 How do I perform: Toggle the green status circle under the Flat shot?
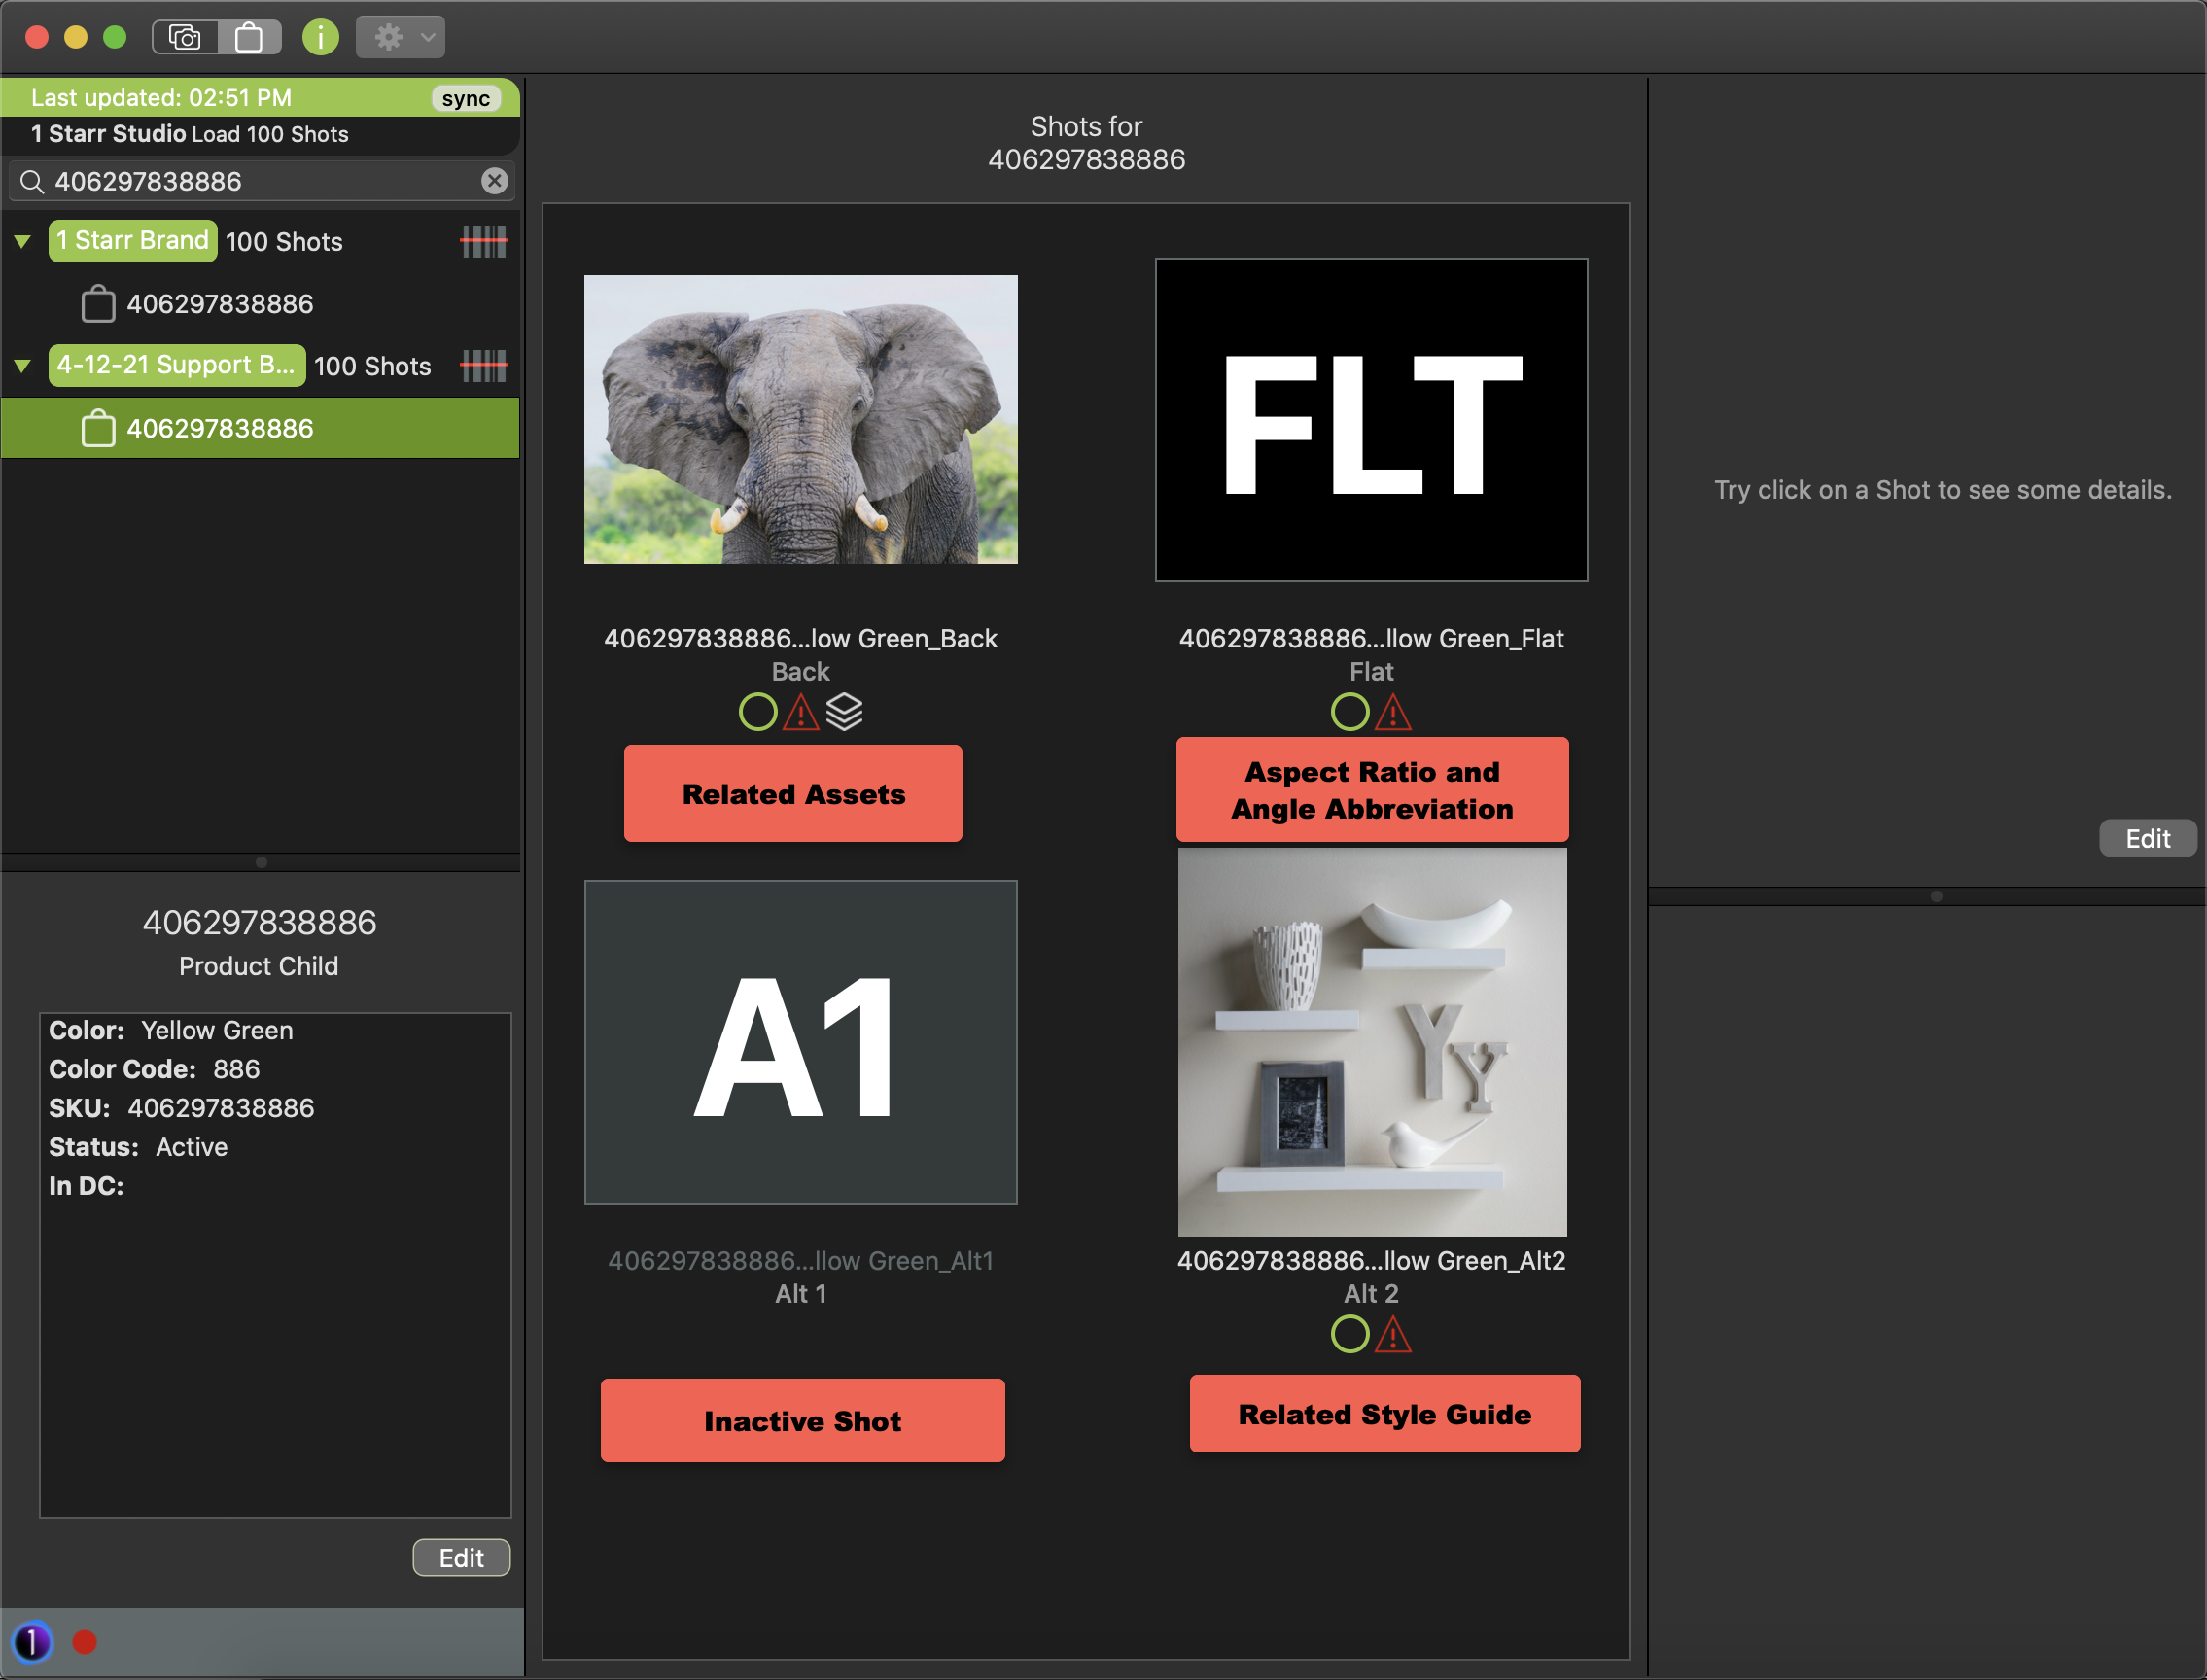pos(1349,712)
